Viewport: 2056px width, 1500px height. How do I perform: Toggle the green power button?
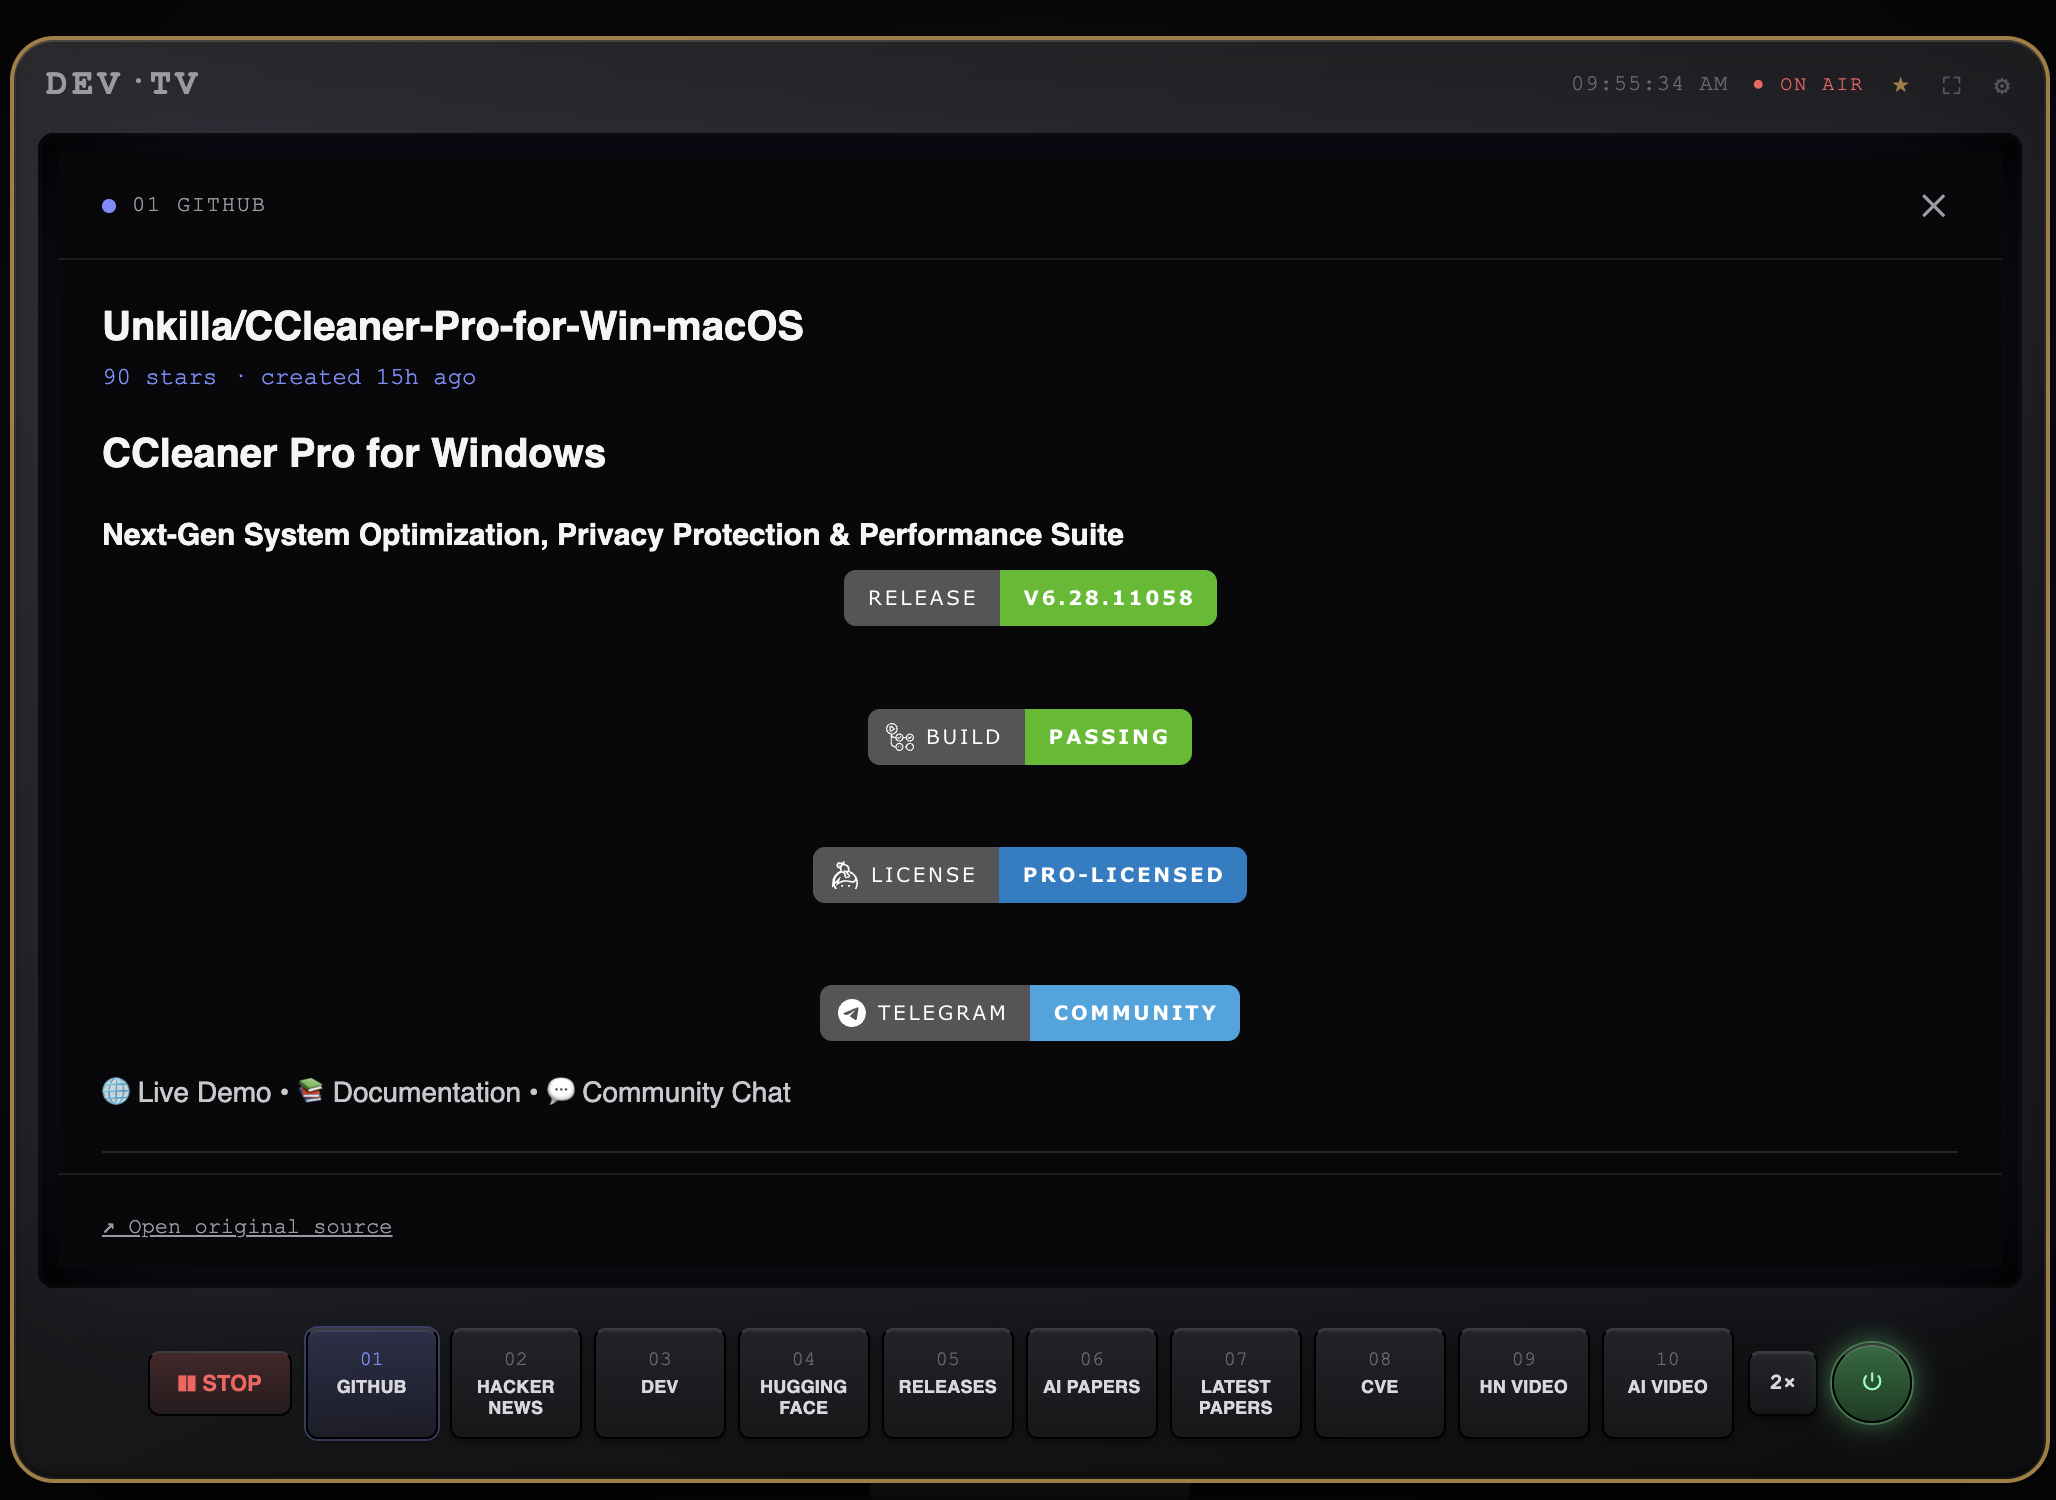[x=1871, y=1382]
